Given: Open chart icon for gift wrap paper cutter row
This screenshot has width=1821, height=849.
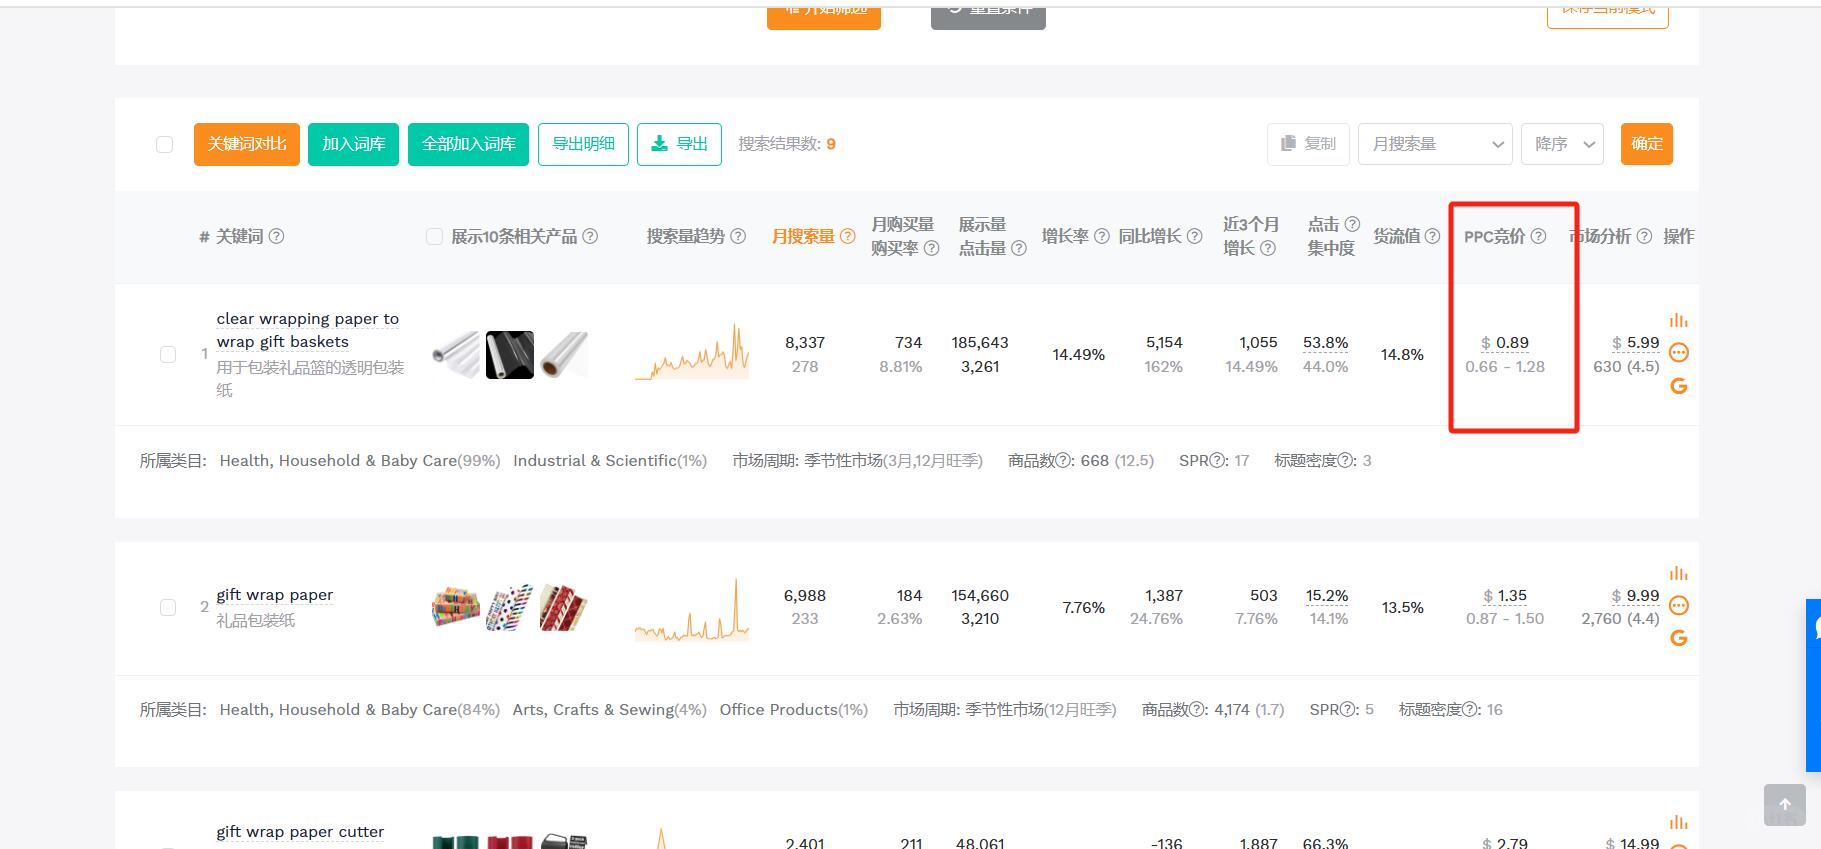Looking at the screenshot, I should click(x=1678, y=822).
